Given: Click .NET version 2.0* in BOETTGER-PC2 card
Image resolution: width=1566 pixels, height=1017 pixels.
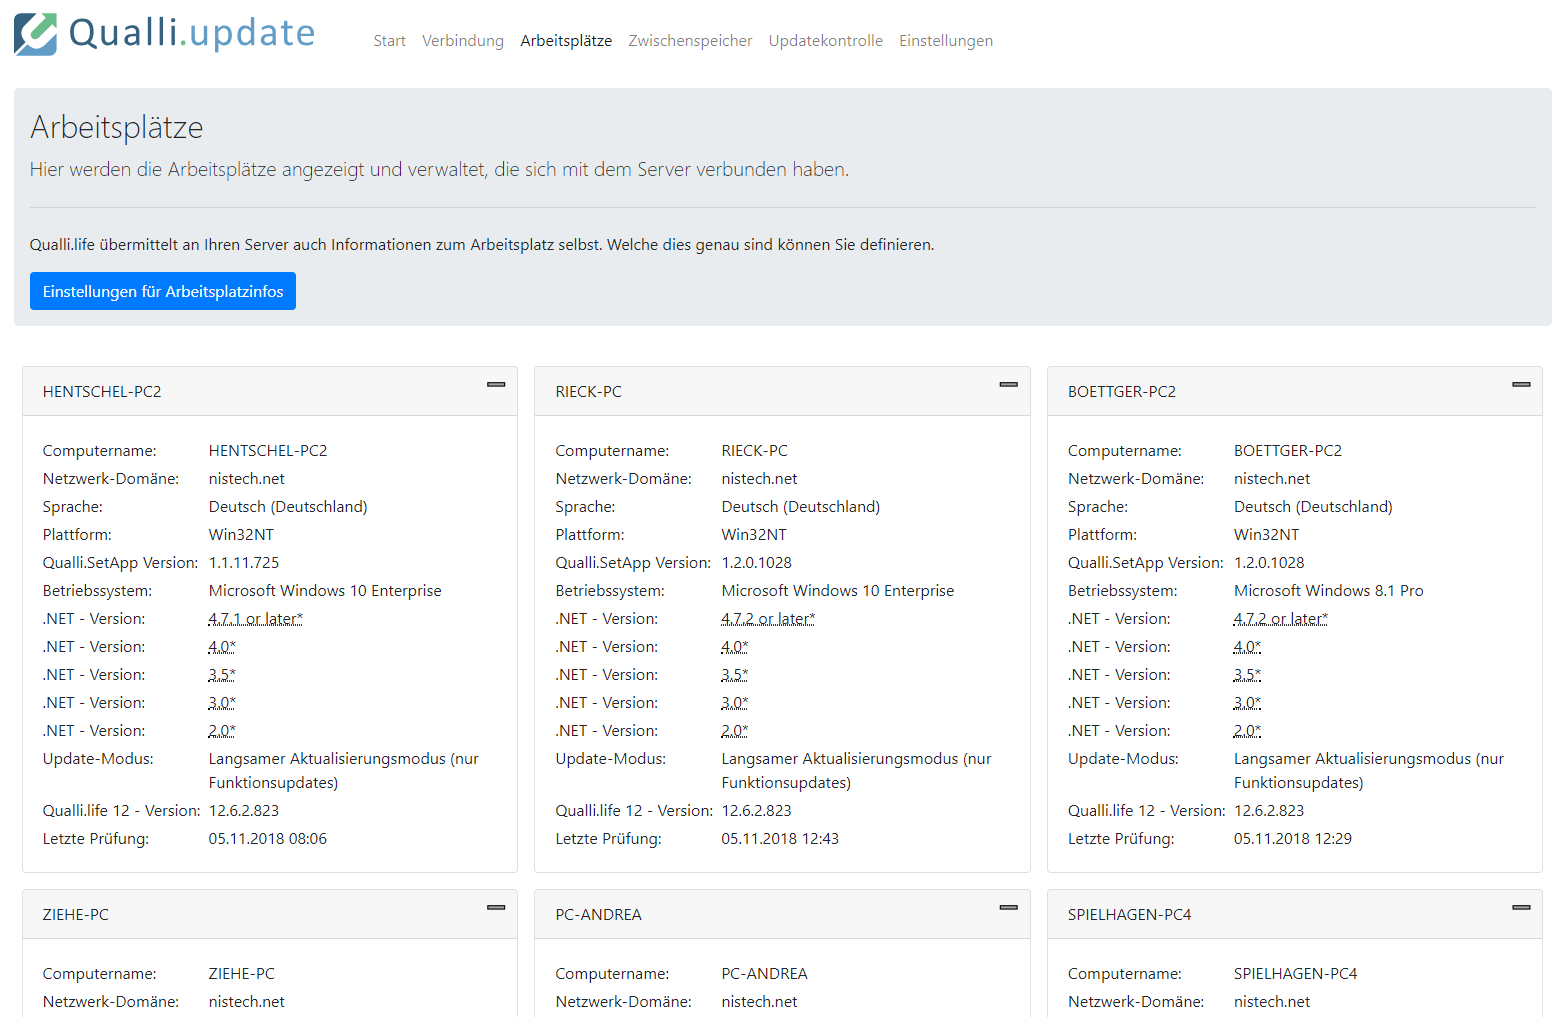Looking at the screenshot, I should pyautogui.click(x=1247, y=731).
